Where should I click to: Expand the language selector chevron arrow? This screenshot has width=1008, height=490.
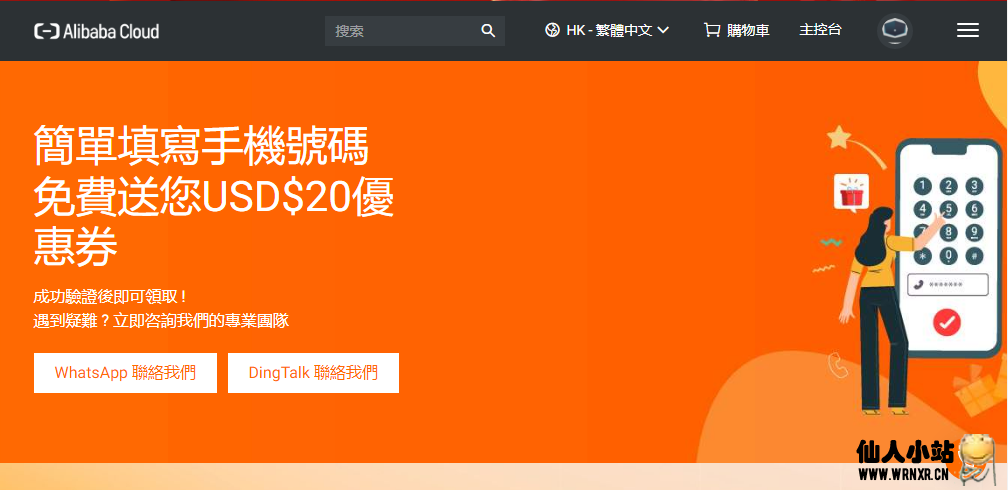pos(663,30)
